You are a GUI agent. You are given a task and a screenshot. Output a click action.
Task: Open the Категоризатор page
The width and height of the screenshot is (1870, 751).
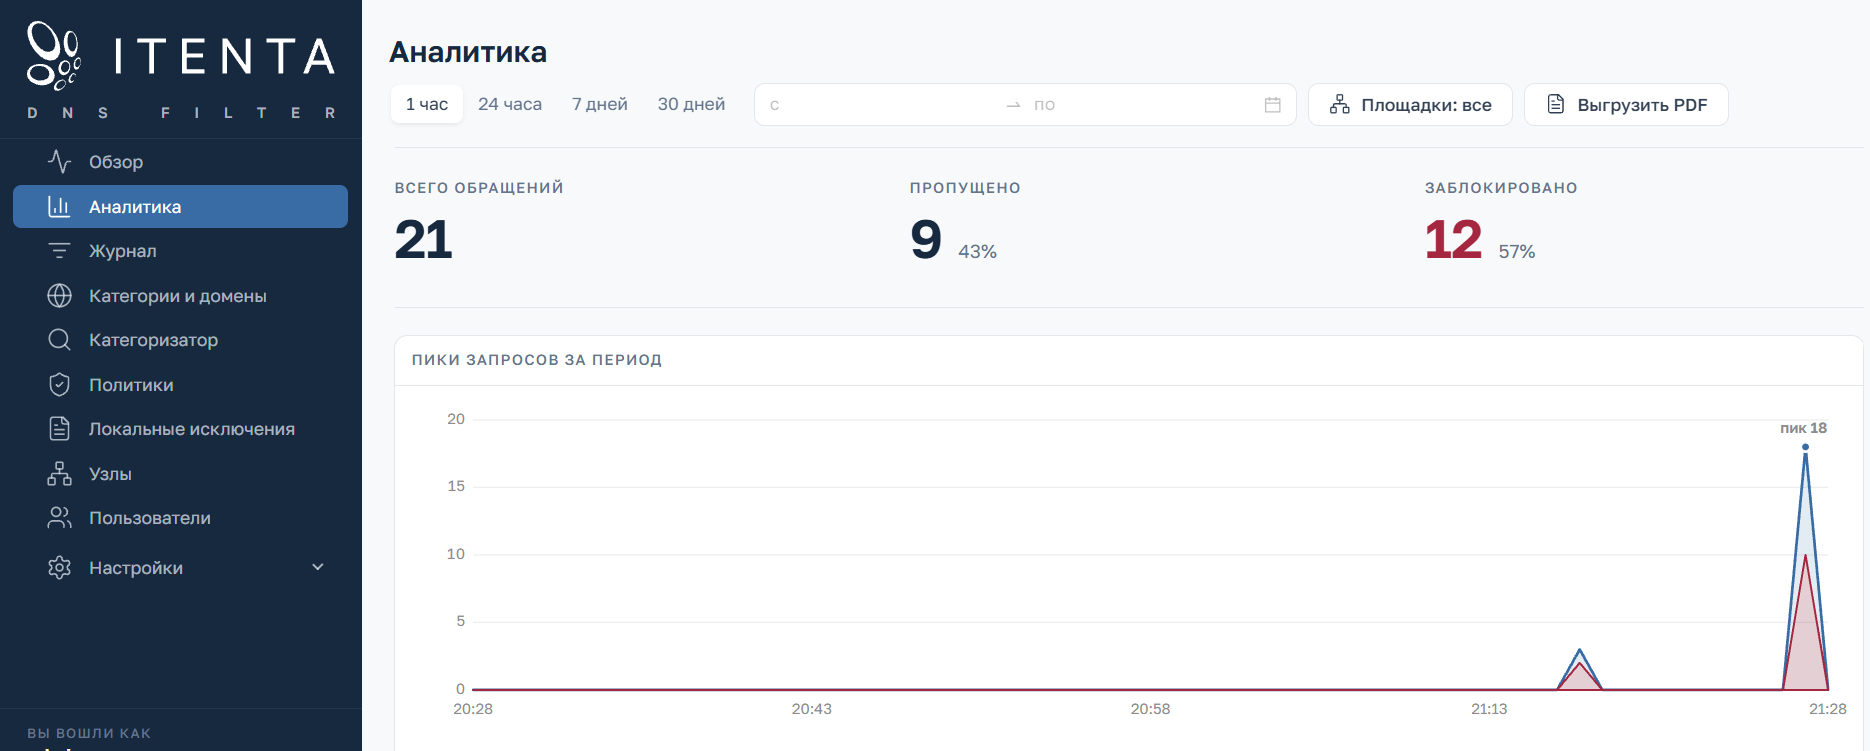pyautogui.click(x=180, y=340)
